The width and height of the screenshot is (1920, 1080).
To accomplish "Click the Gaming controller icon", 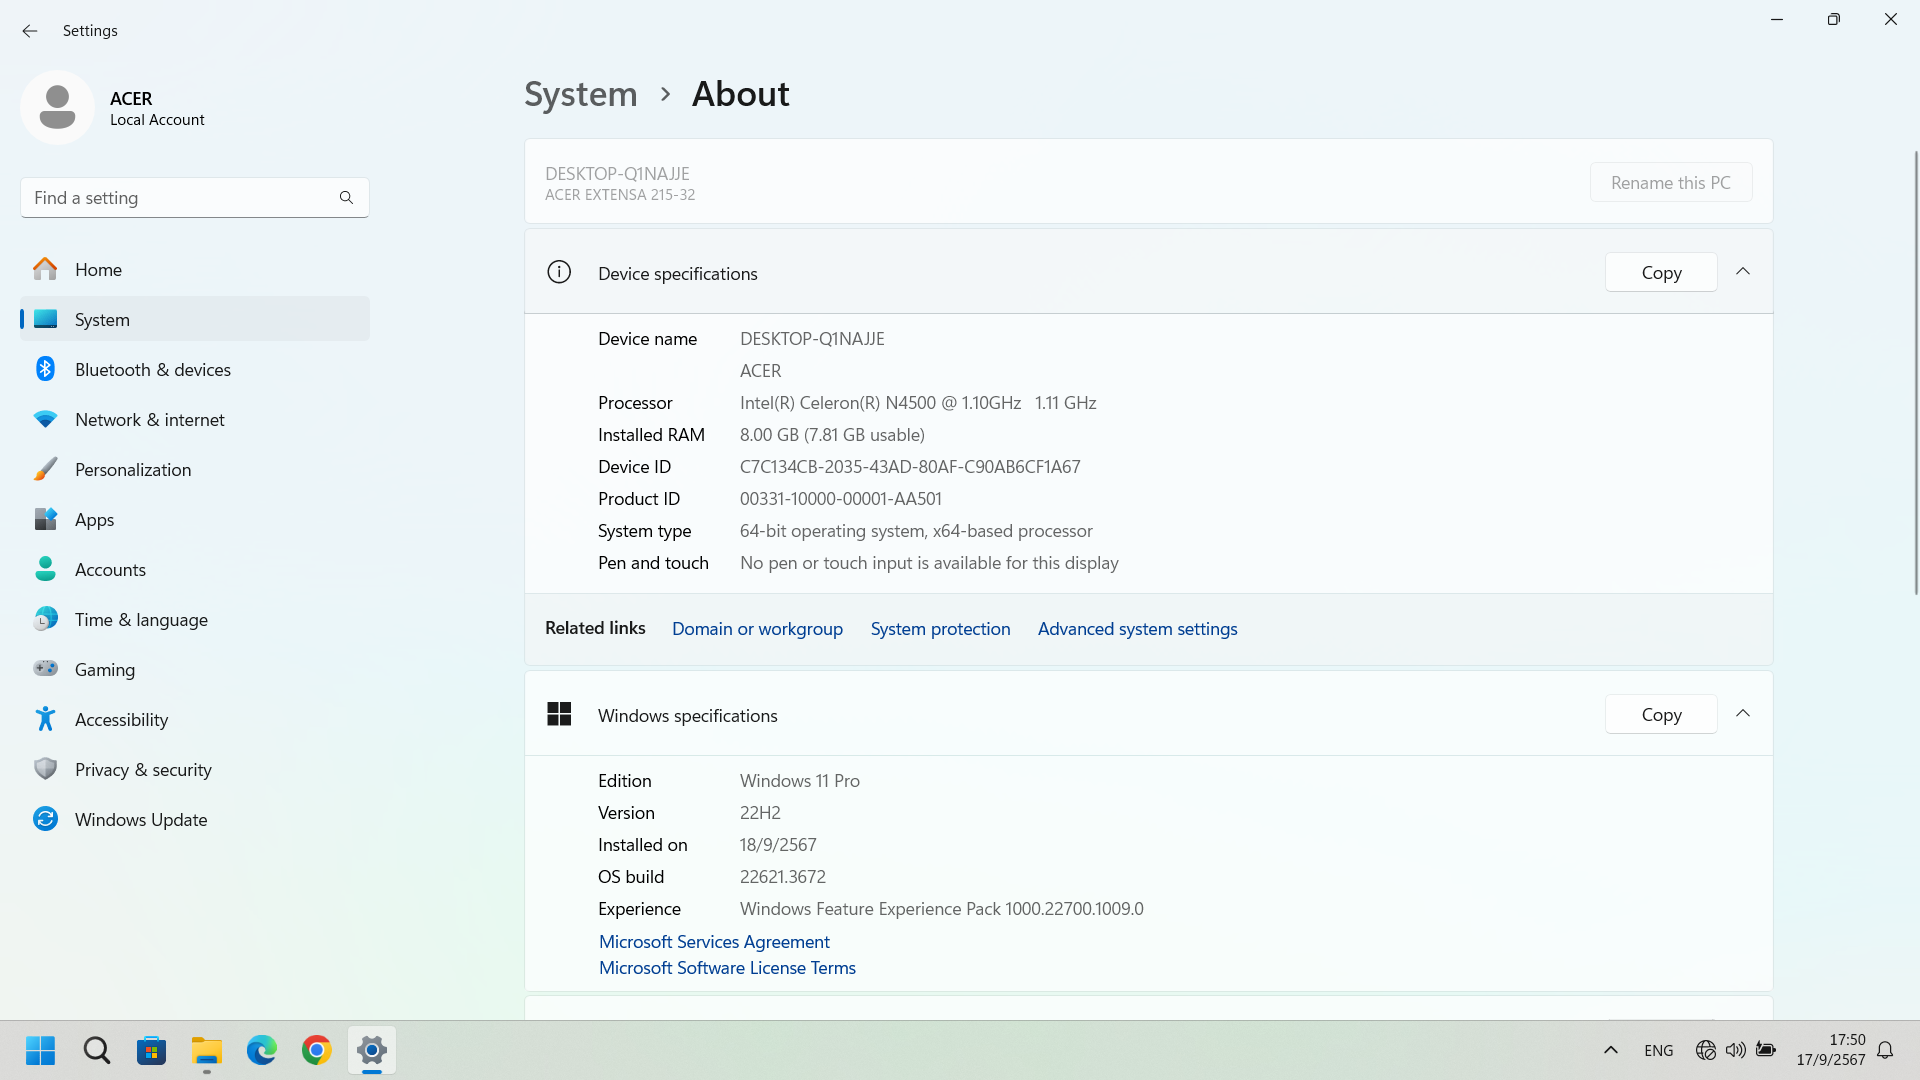I will pyautogui.click(x=45, y=669).
